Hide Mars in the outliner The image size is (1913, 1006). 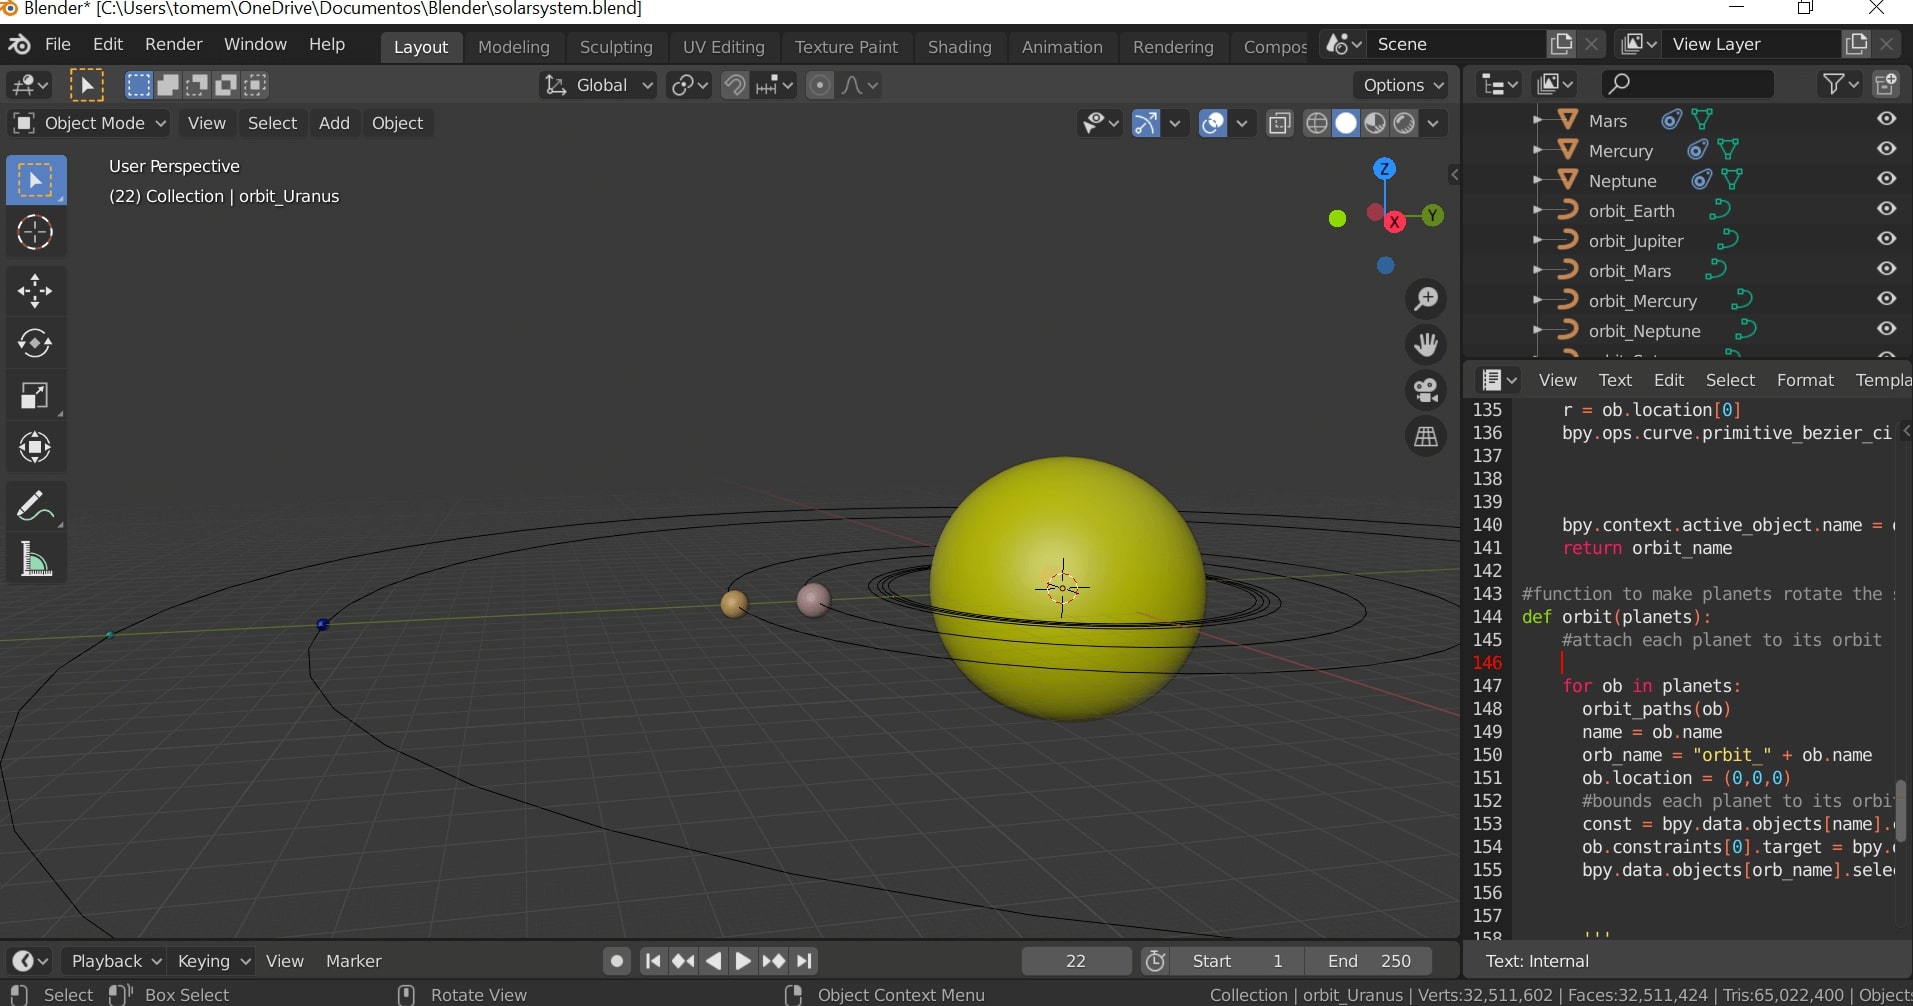click(1886, 119)
